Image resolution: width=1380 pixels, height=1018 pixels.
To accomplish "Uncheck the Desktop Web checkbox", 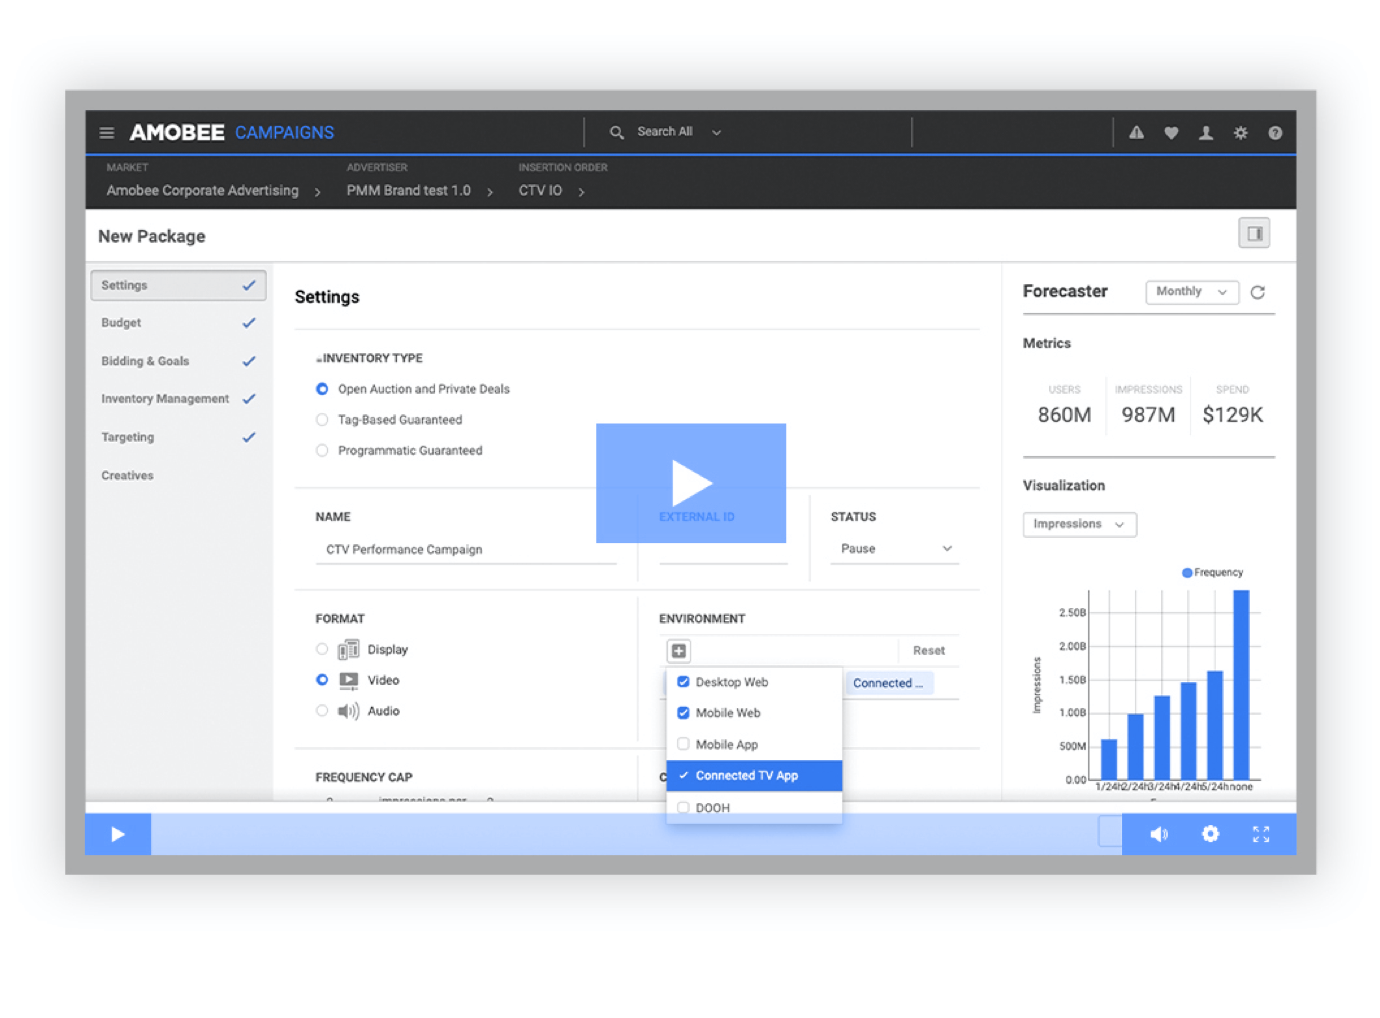I will 683,682.
